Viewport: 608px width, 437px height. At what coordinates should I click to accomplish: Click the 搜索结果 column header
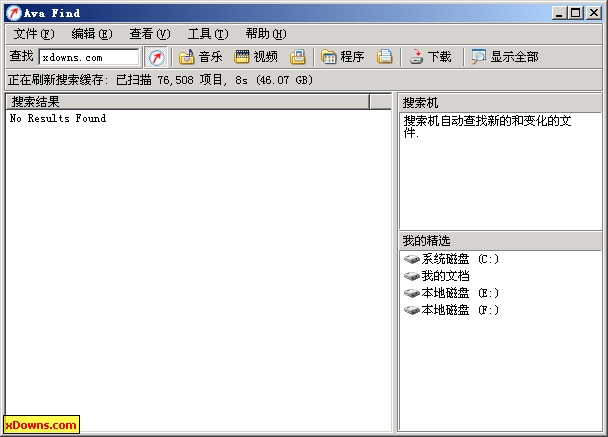coord(188,102)
